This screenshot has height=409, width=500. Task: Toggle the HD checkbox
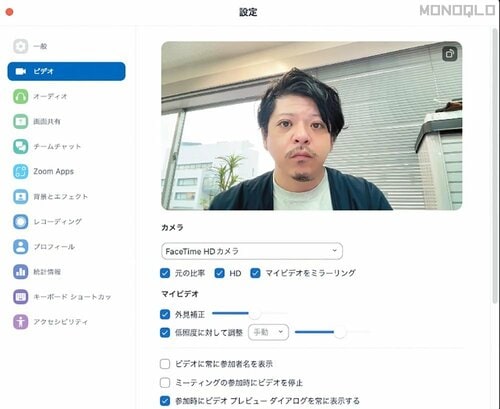[219, 273]
